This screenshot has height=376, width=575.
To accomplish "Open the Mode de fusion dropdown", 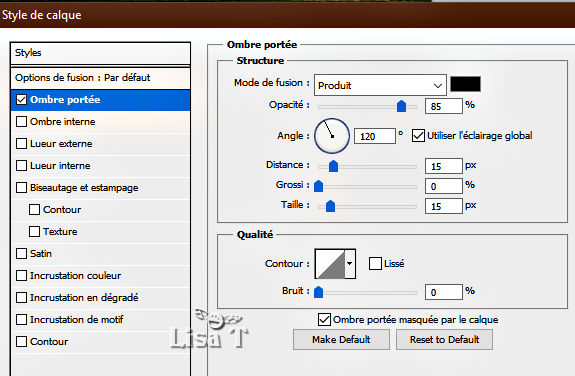I will (380, 85).
